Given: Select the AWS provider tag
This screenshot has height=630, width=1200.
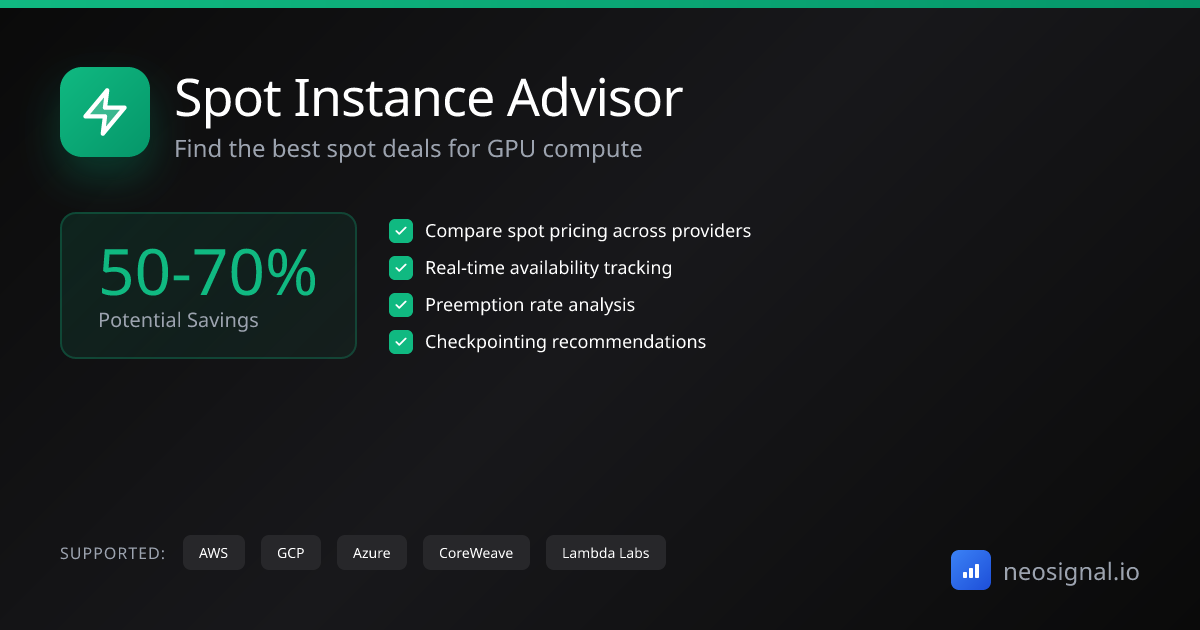Looking at the screenshot, I should pos(214,553).
